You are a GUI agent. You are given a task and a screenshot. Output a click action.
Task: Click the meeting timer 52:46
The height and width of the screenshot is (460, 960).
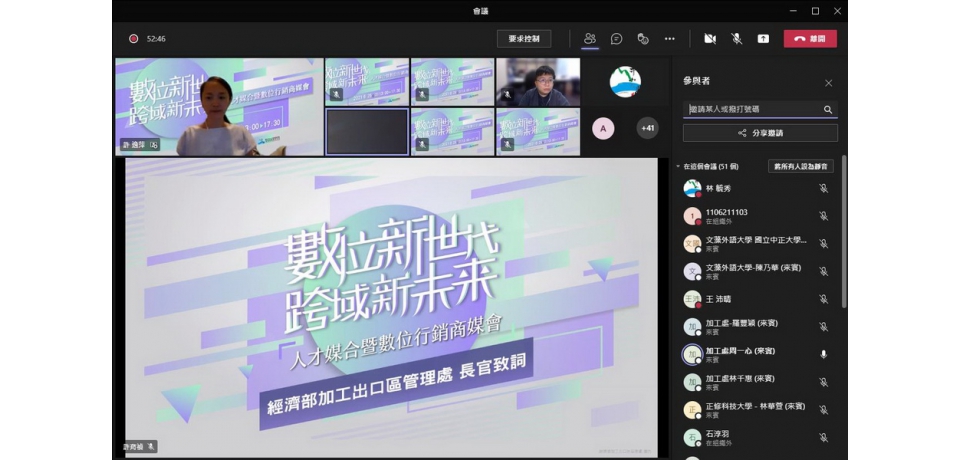tap(156, 39)
